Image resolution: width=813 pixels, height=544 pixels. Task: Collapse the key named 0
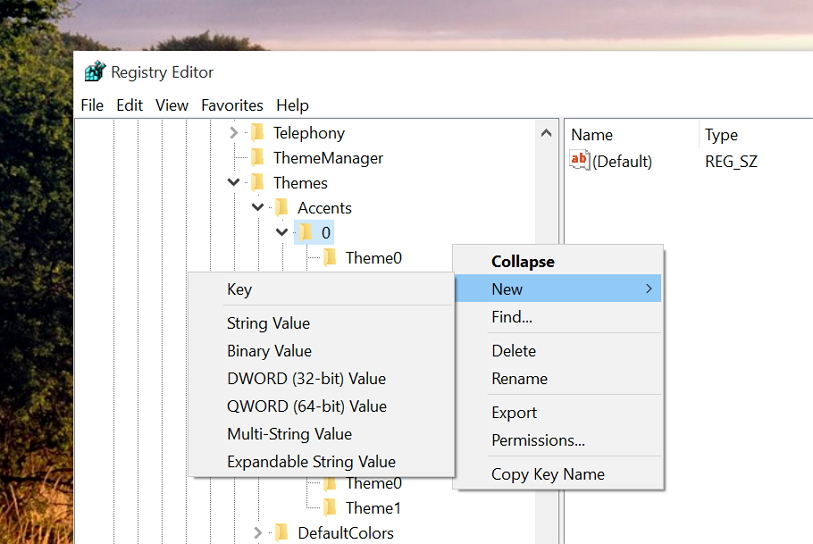282,232
